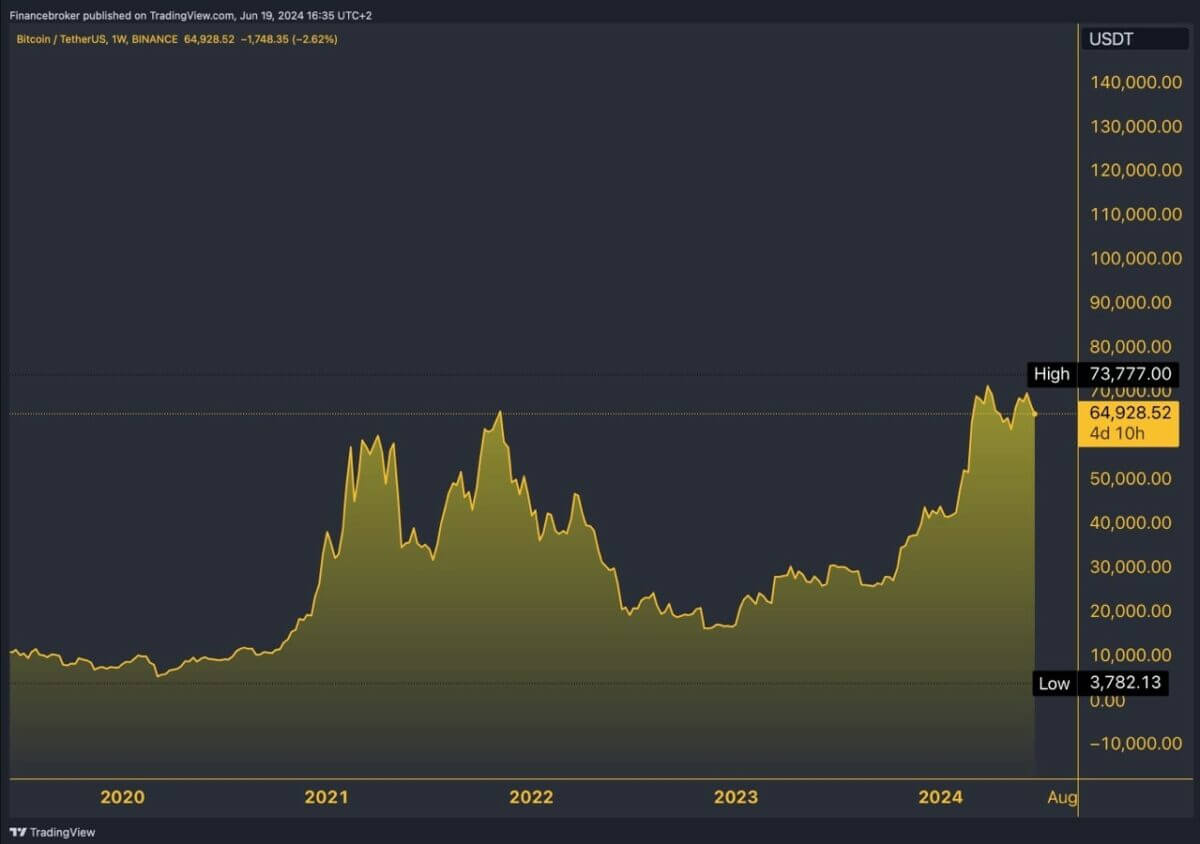
Task: Click the last price dot on chart line
Action: pyautogui.click(x=1034, y=413)
